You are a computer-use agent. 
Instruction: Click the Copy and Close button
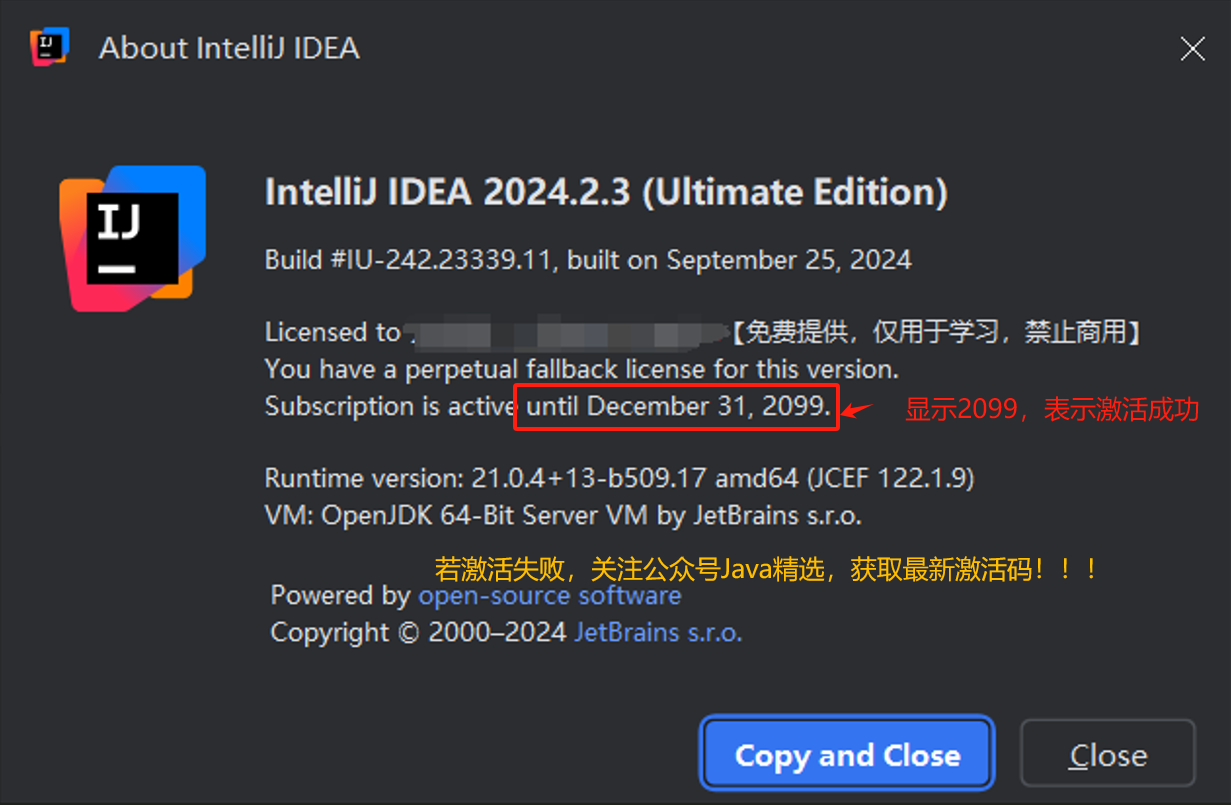(847, 754)
